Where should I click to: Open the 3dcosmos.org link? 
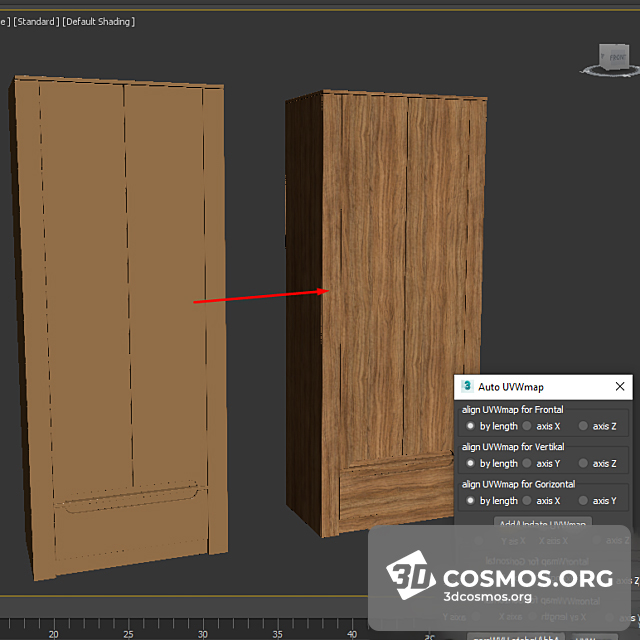(487, 597)
